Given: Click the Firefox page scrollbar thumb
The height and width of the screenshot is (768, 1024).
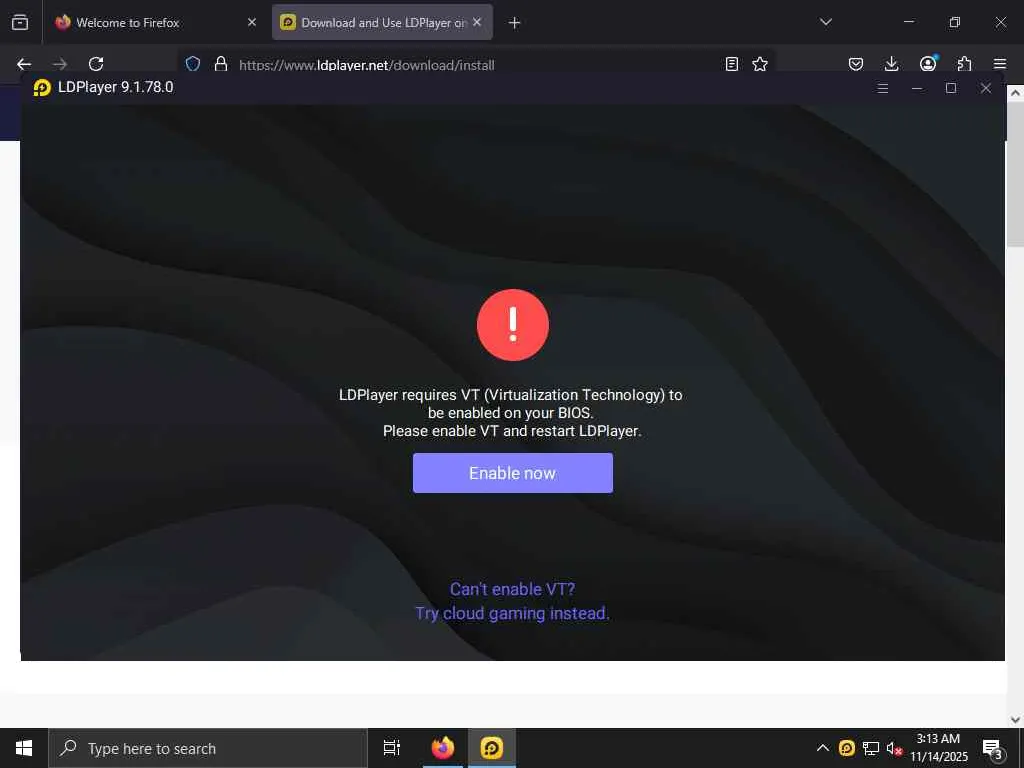Looking at the screenshot, I should [1015, 175].
